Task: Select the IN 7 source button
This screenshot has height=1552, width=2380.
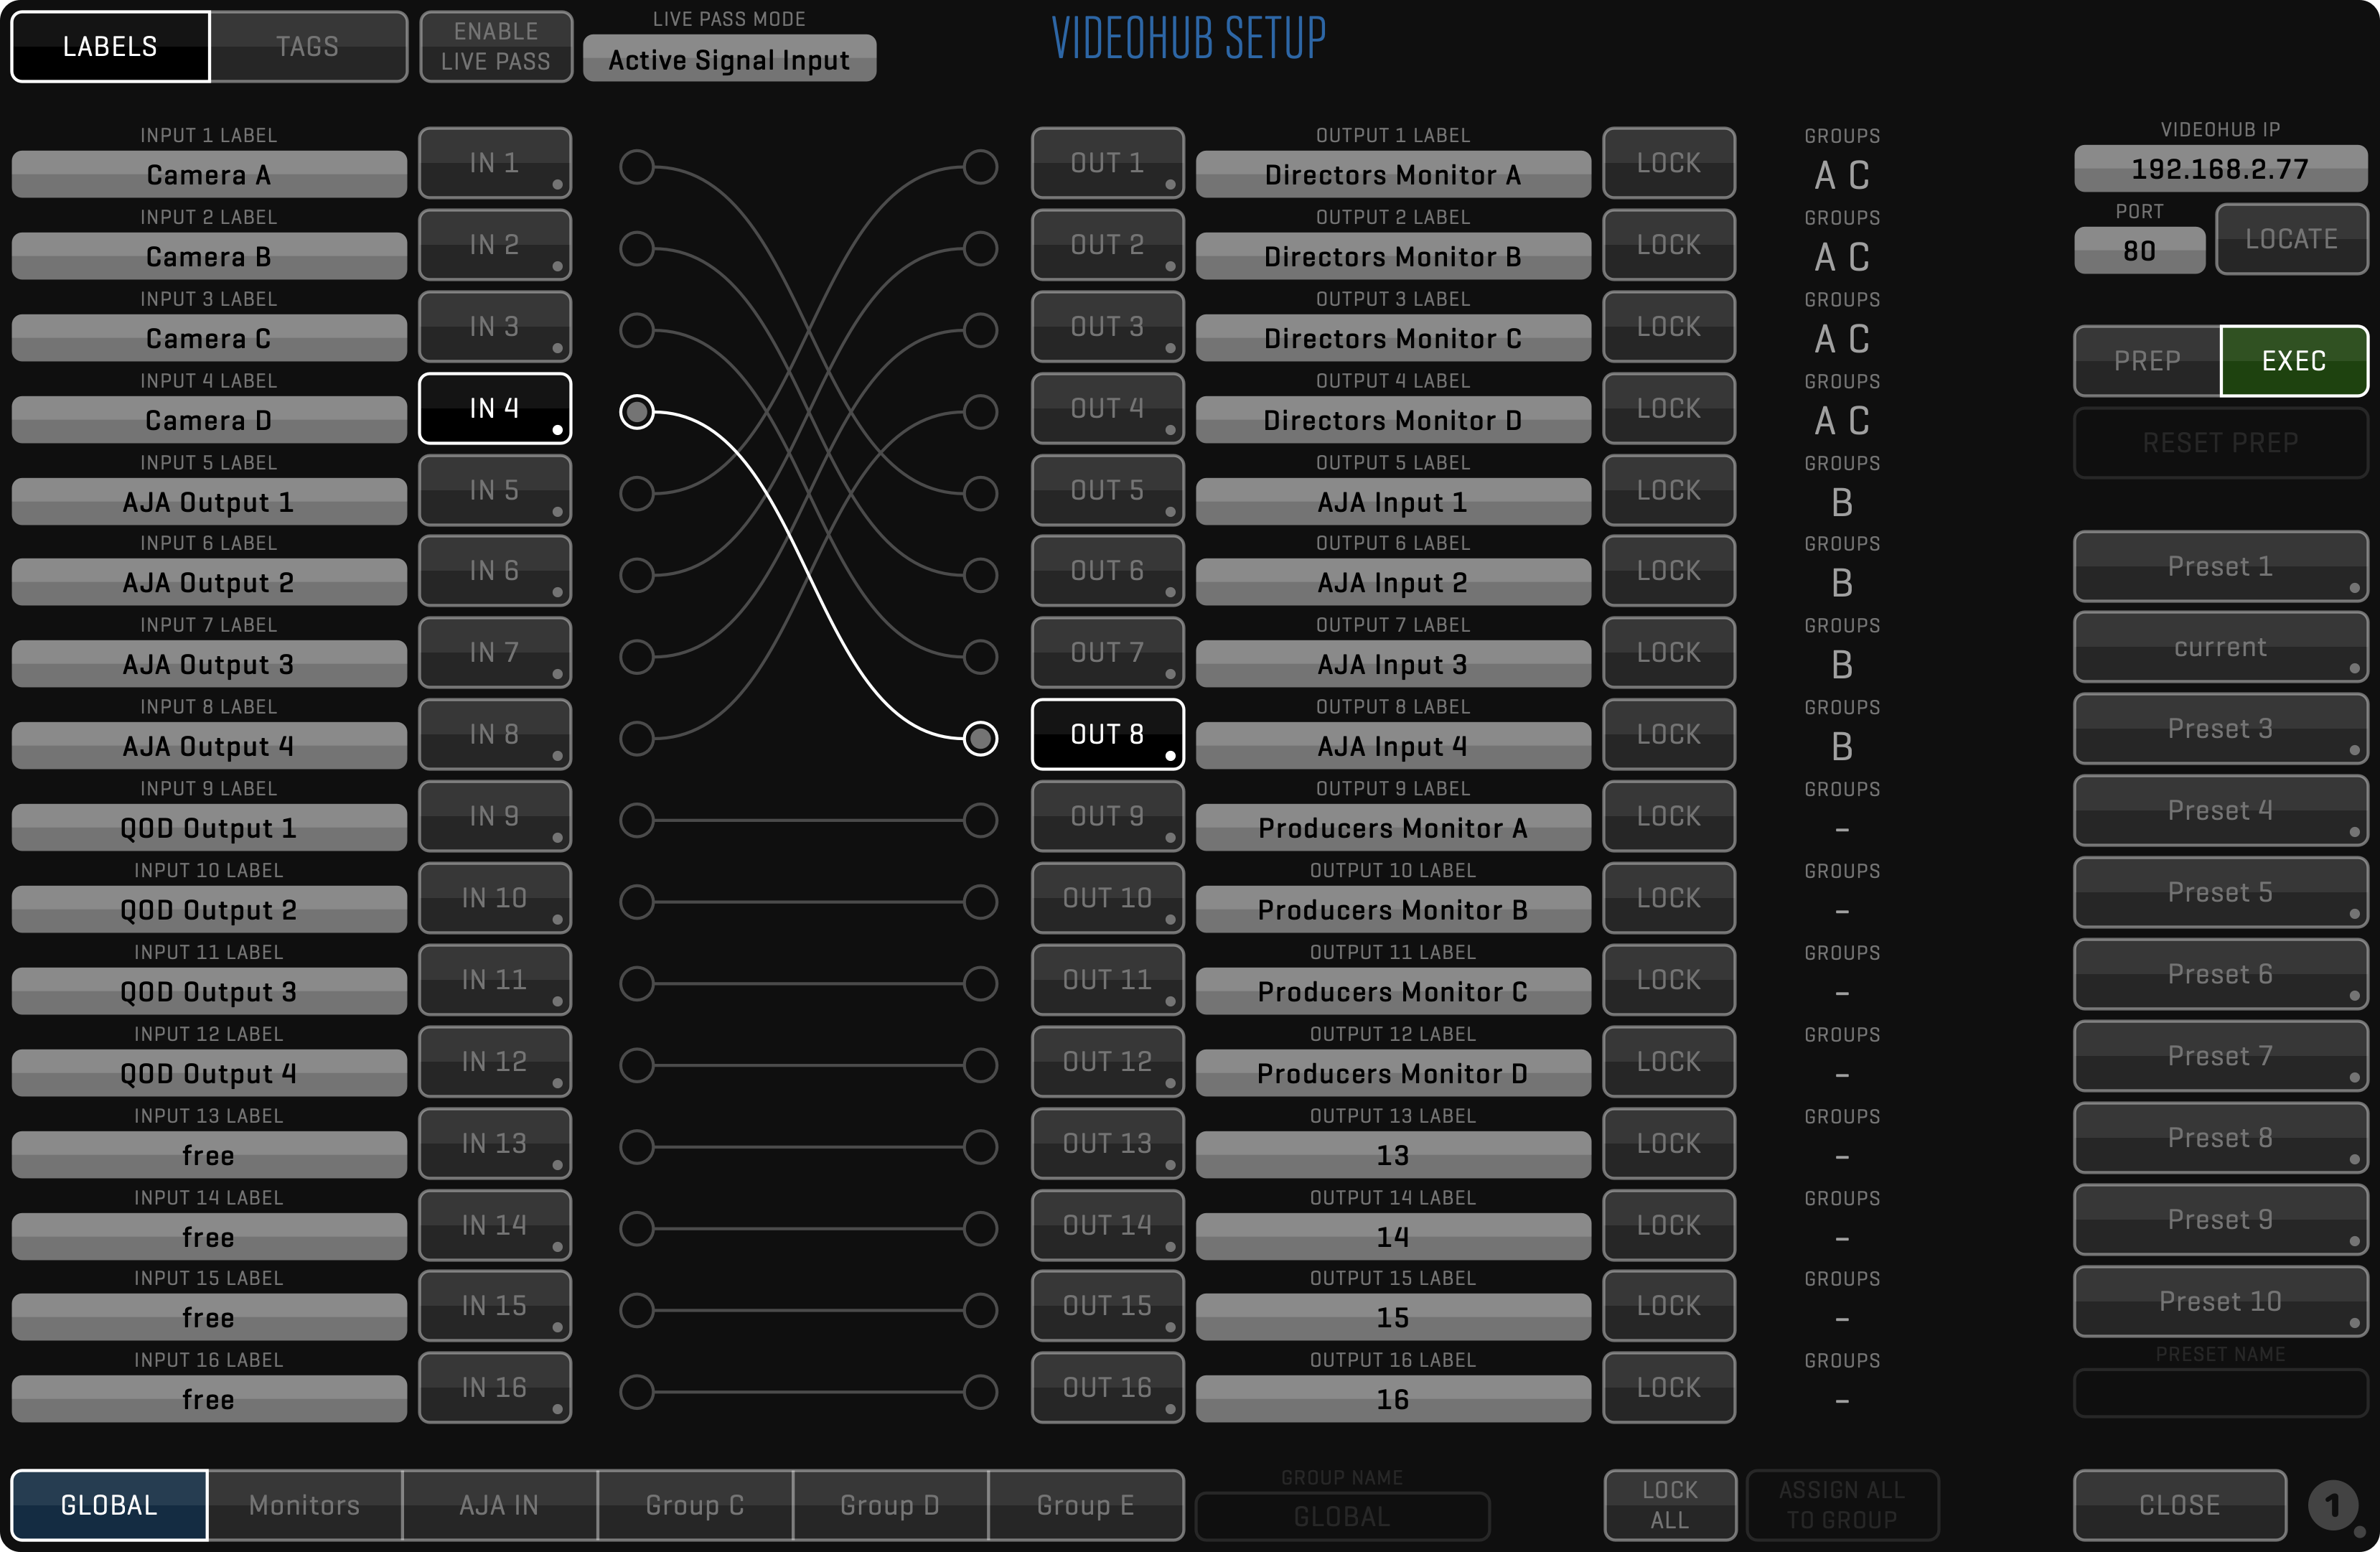Action: click(494, 652)
